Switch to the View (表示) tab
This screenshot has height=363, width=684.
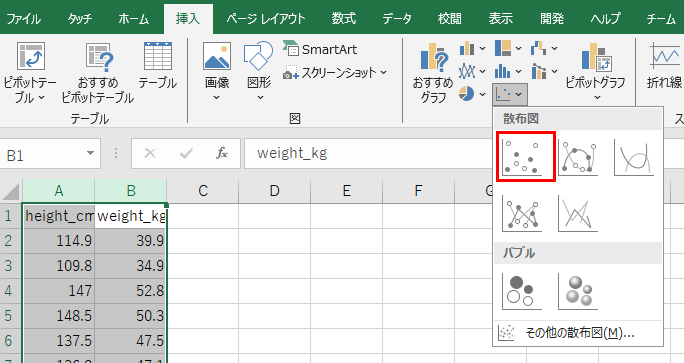[x=500, y=19]
